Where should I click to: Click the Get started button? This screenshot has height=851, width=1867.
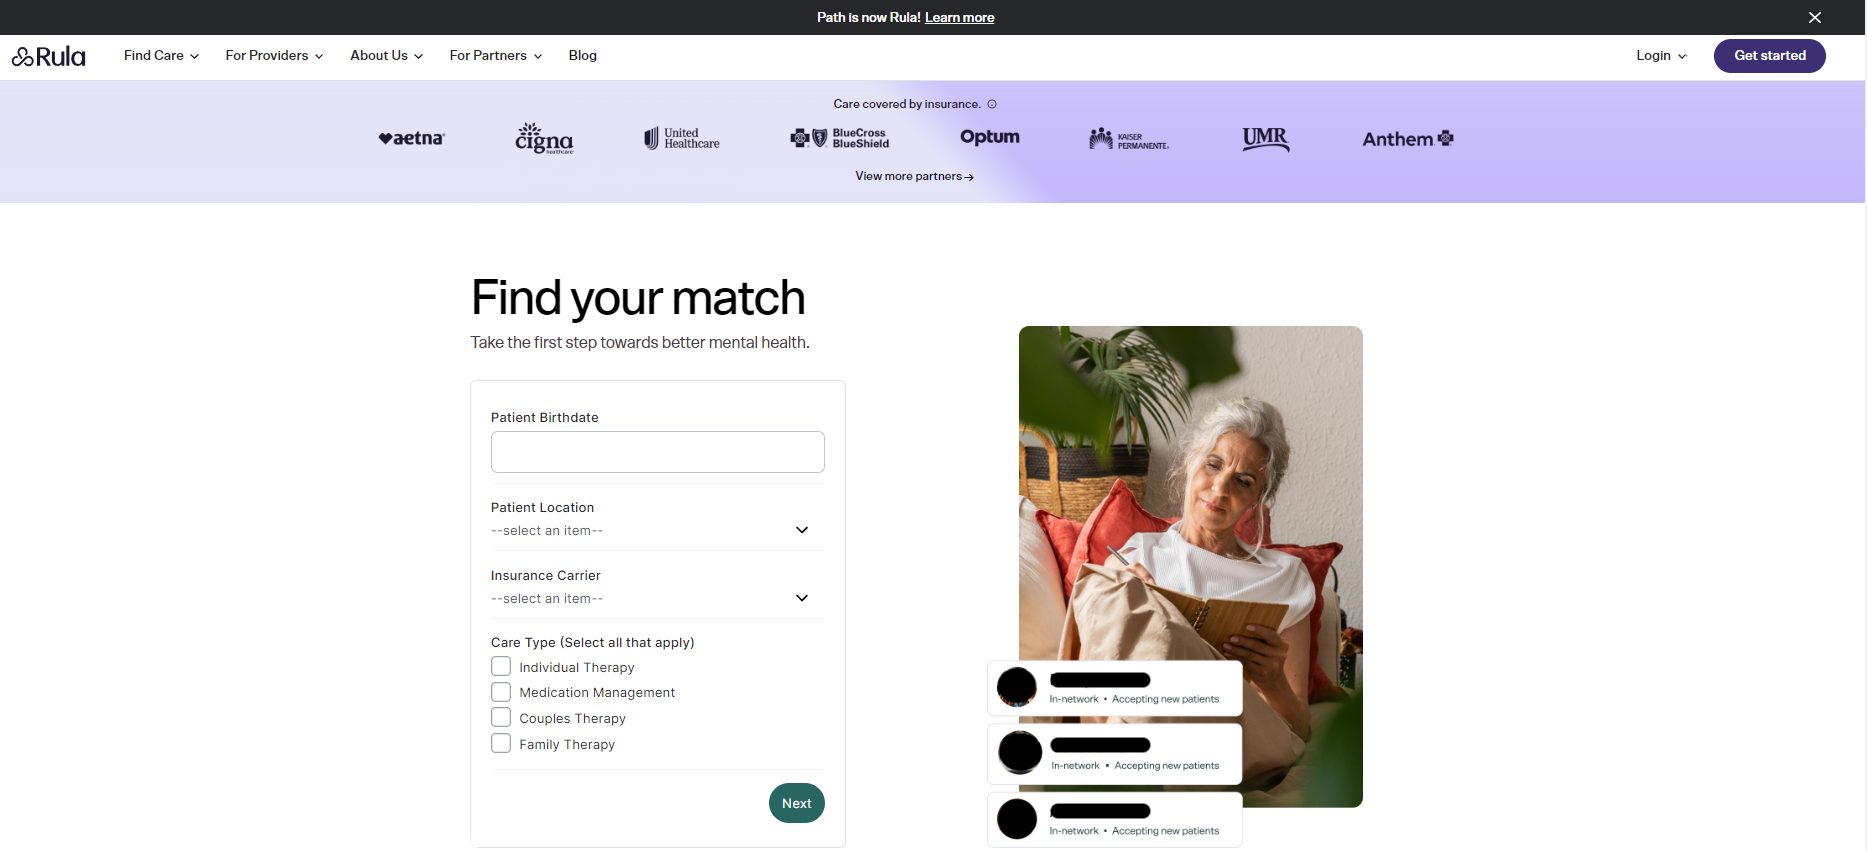(x=1769, y=56)
